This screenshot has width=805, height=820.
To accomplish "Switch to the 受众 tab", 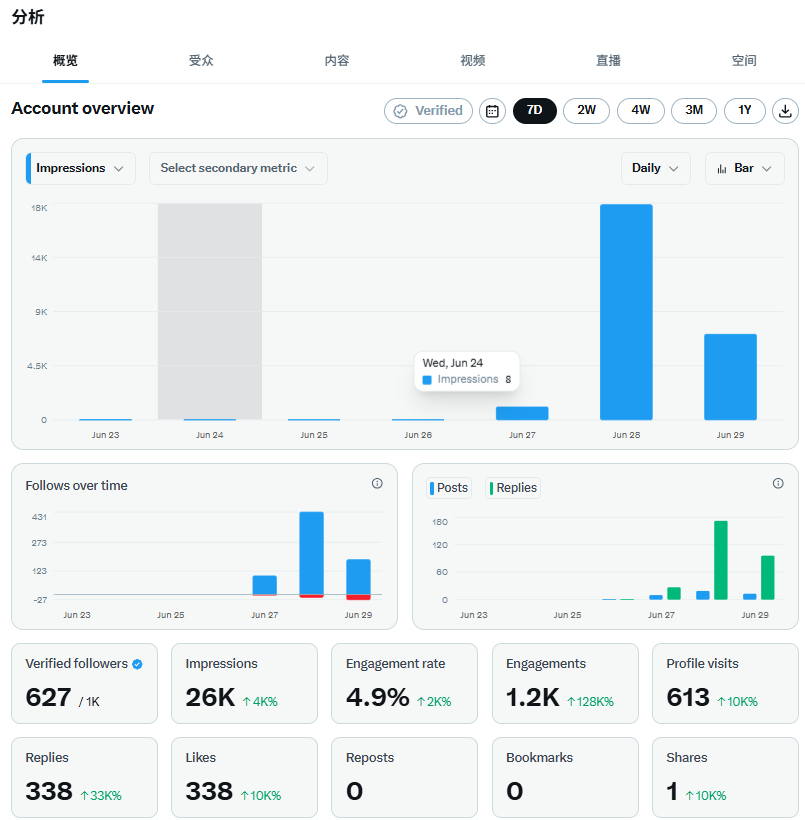I will (201, 61).
